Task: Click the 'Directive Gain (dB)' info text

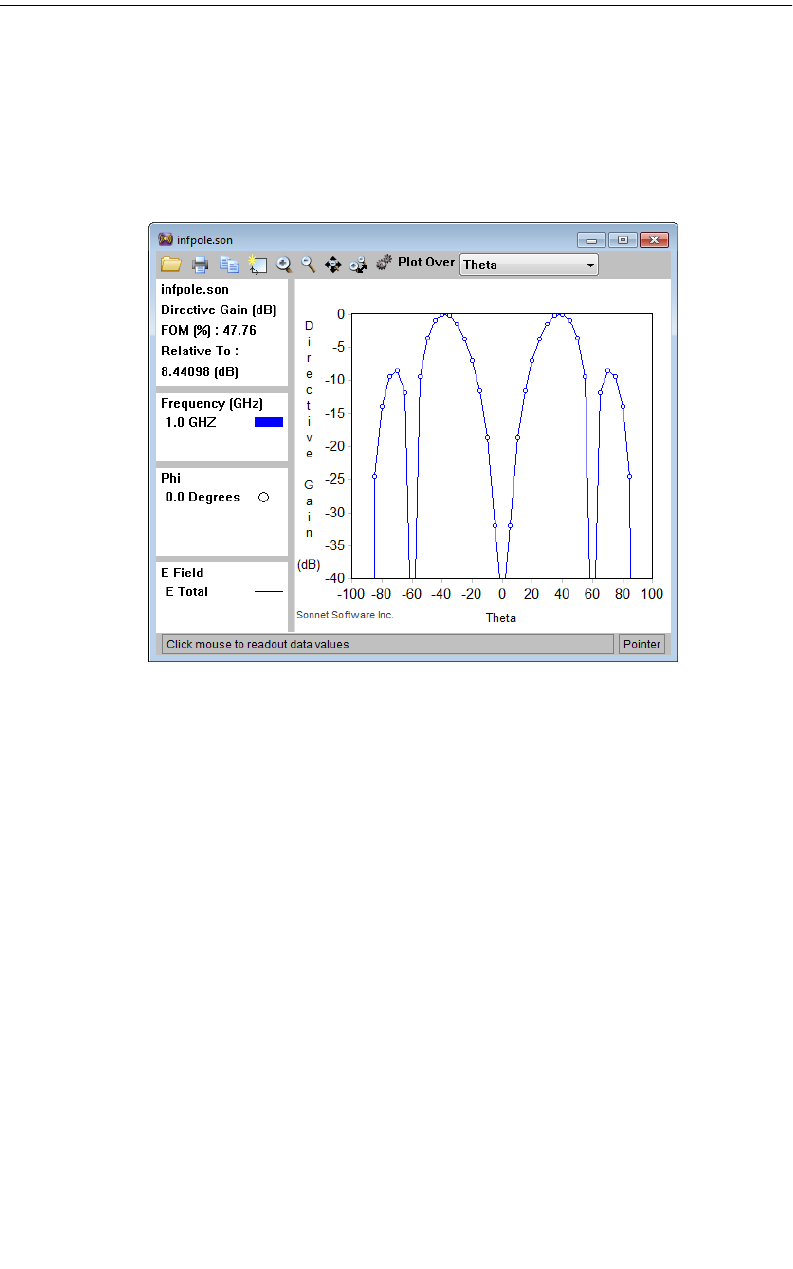Action: [218, 310]
